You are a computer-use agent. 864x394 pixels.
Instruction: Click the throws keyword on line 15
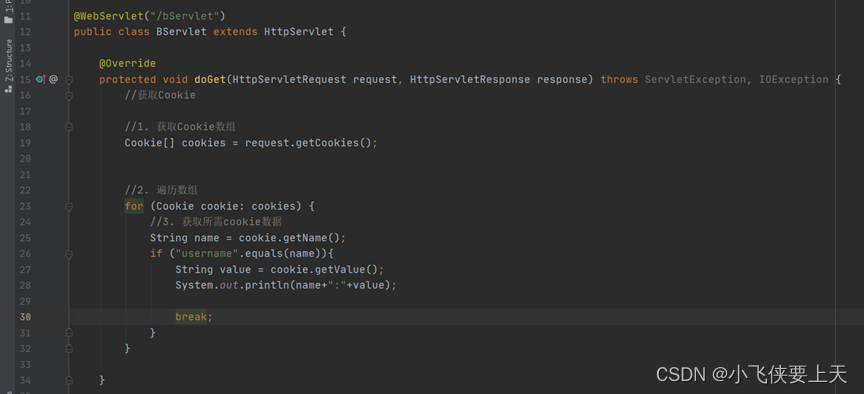point(619,79)
